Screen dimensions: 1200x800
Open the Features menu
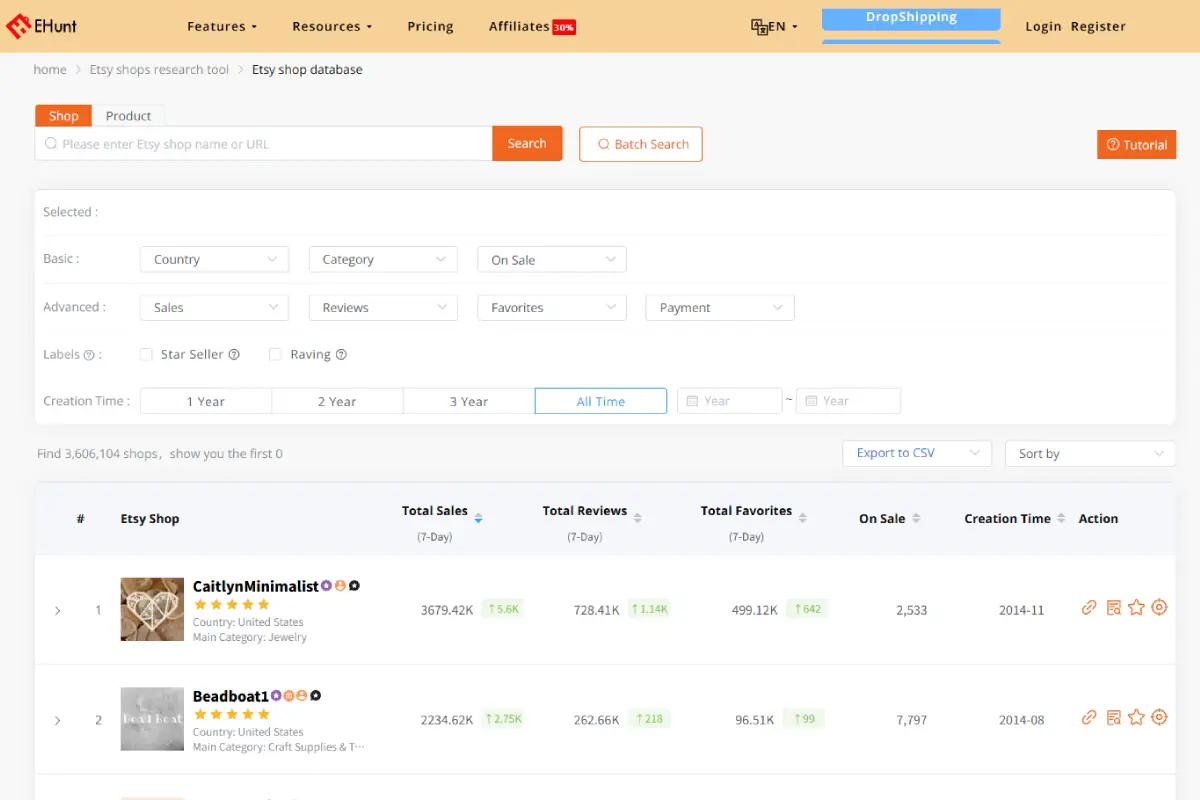[221, 26]
